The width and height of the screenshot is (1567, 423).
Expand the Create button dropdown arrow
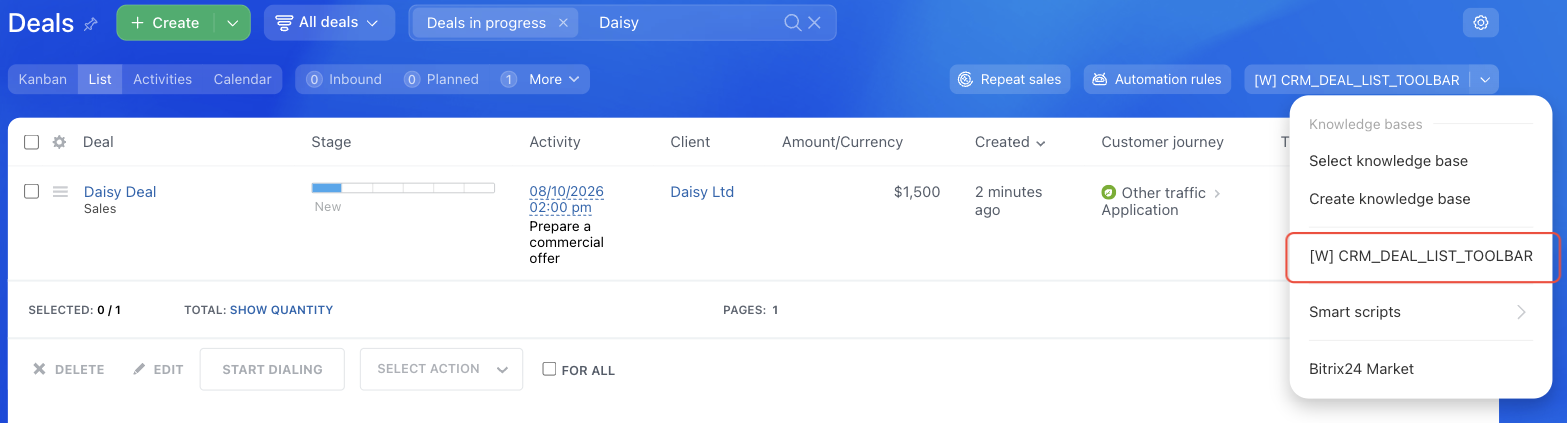232,22
